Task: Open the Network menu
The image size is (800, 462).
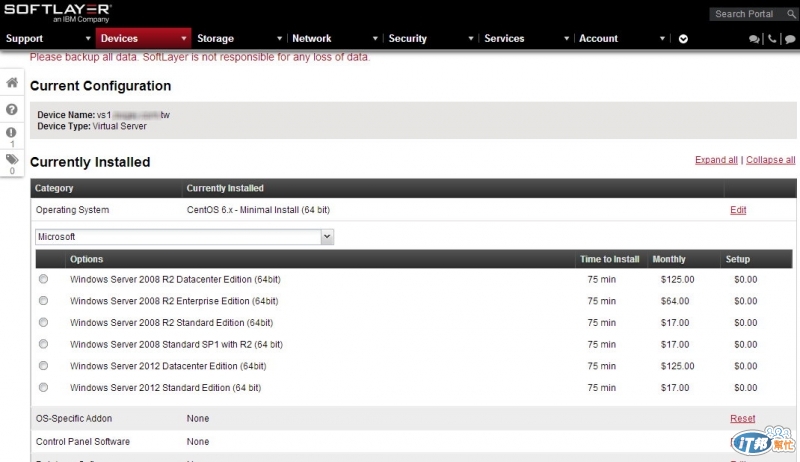Action: coord(312,39)
